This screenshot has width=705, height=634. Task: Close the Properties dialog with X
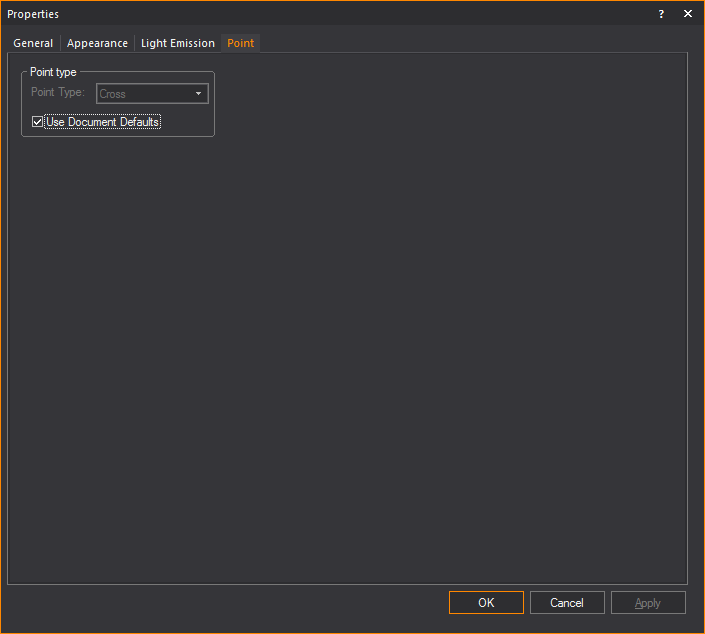click(x=688, y=14)
